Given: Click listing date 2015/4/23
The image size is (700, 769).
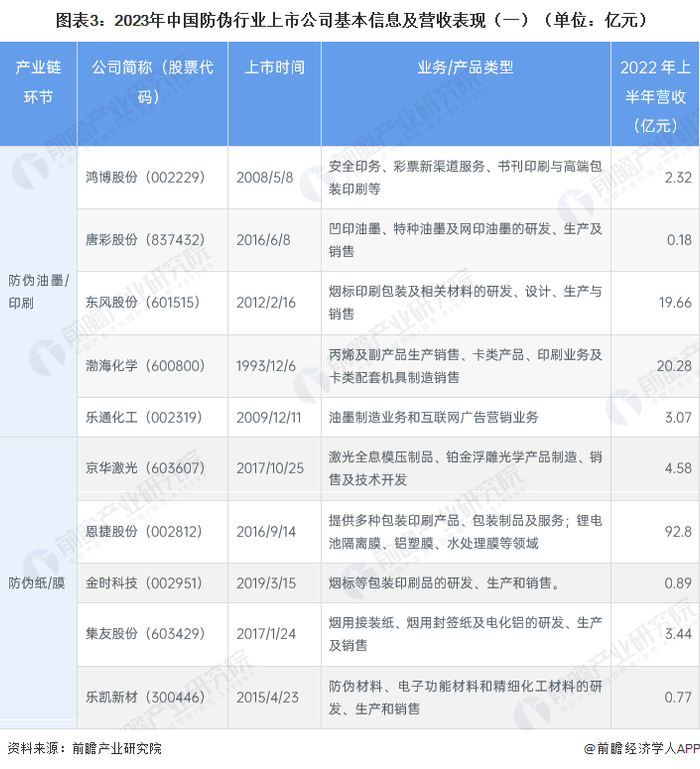Looking at the screenshot, I should [x=267, y=697].
